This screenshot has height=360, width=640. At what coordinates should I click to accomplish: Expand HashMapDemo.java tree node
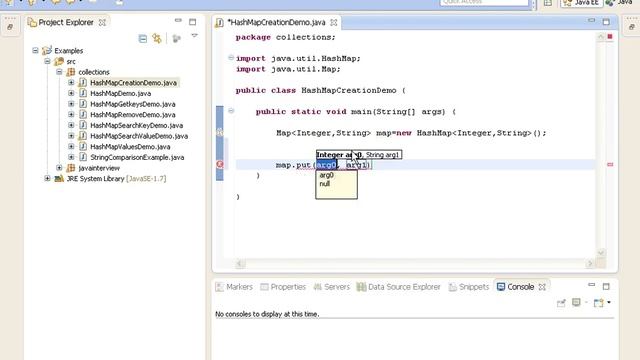pos(71,93)
